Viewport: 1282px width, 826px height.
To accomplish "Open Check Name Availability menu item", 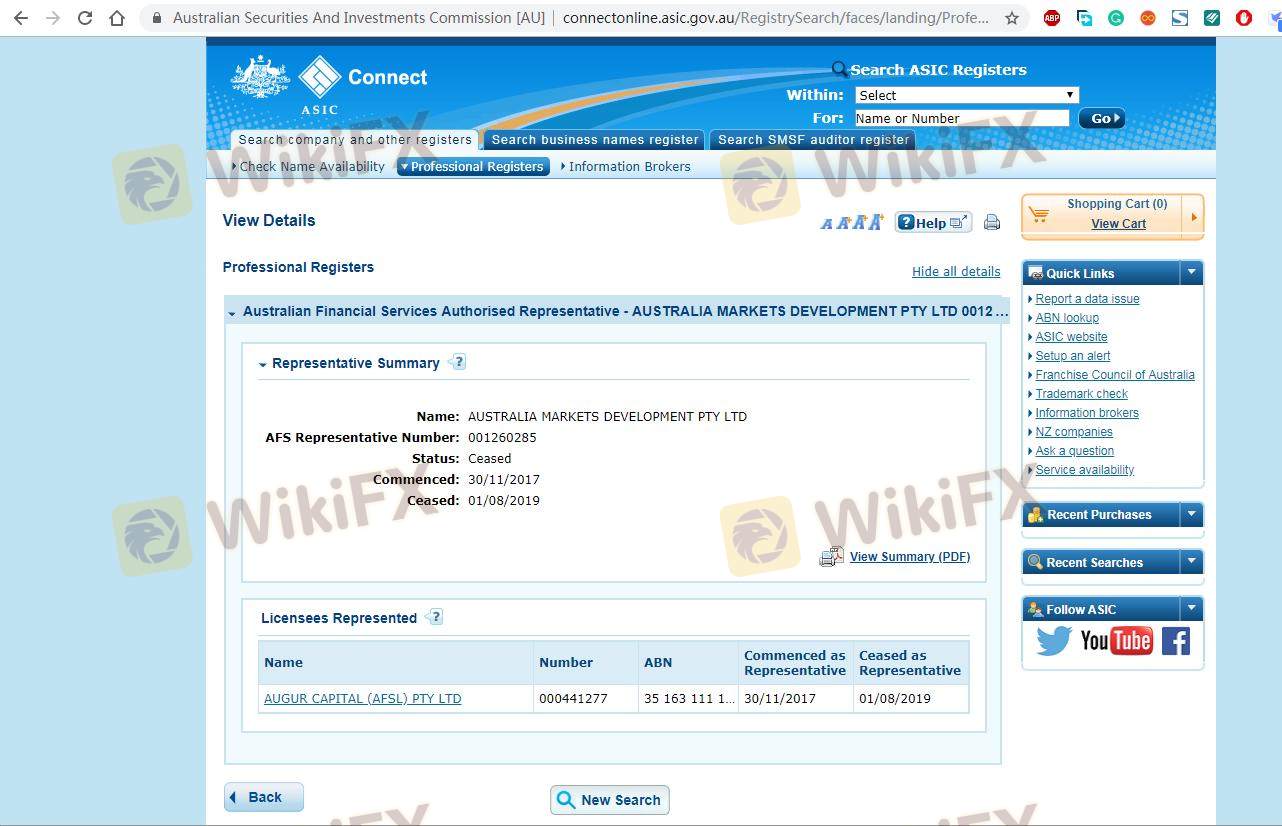I will [x=312, y=167].
